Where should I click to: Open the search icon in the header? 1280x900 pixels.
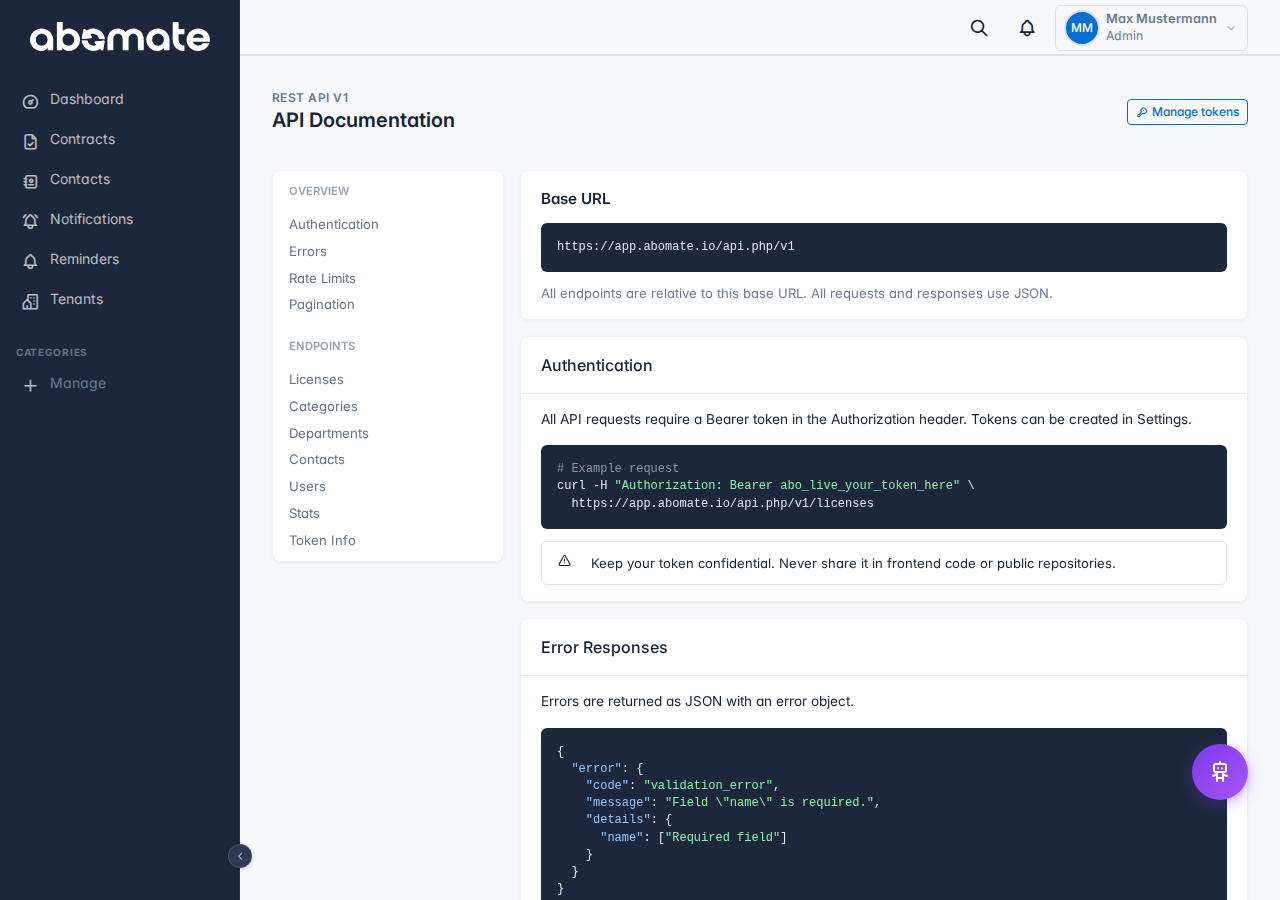(x=977, y=27)
